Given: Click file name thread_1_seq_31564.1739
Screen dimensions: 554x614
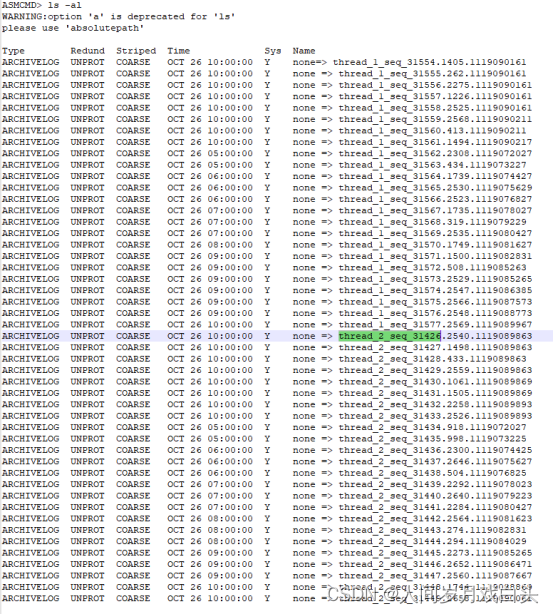Looking at the screenshot, I should [x=435, y=176].
